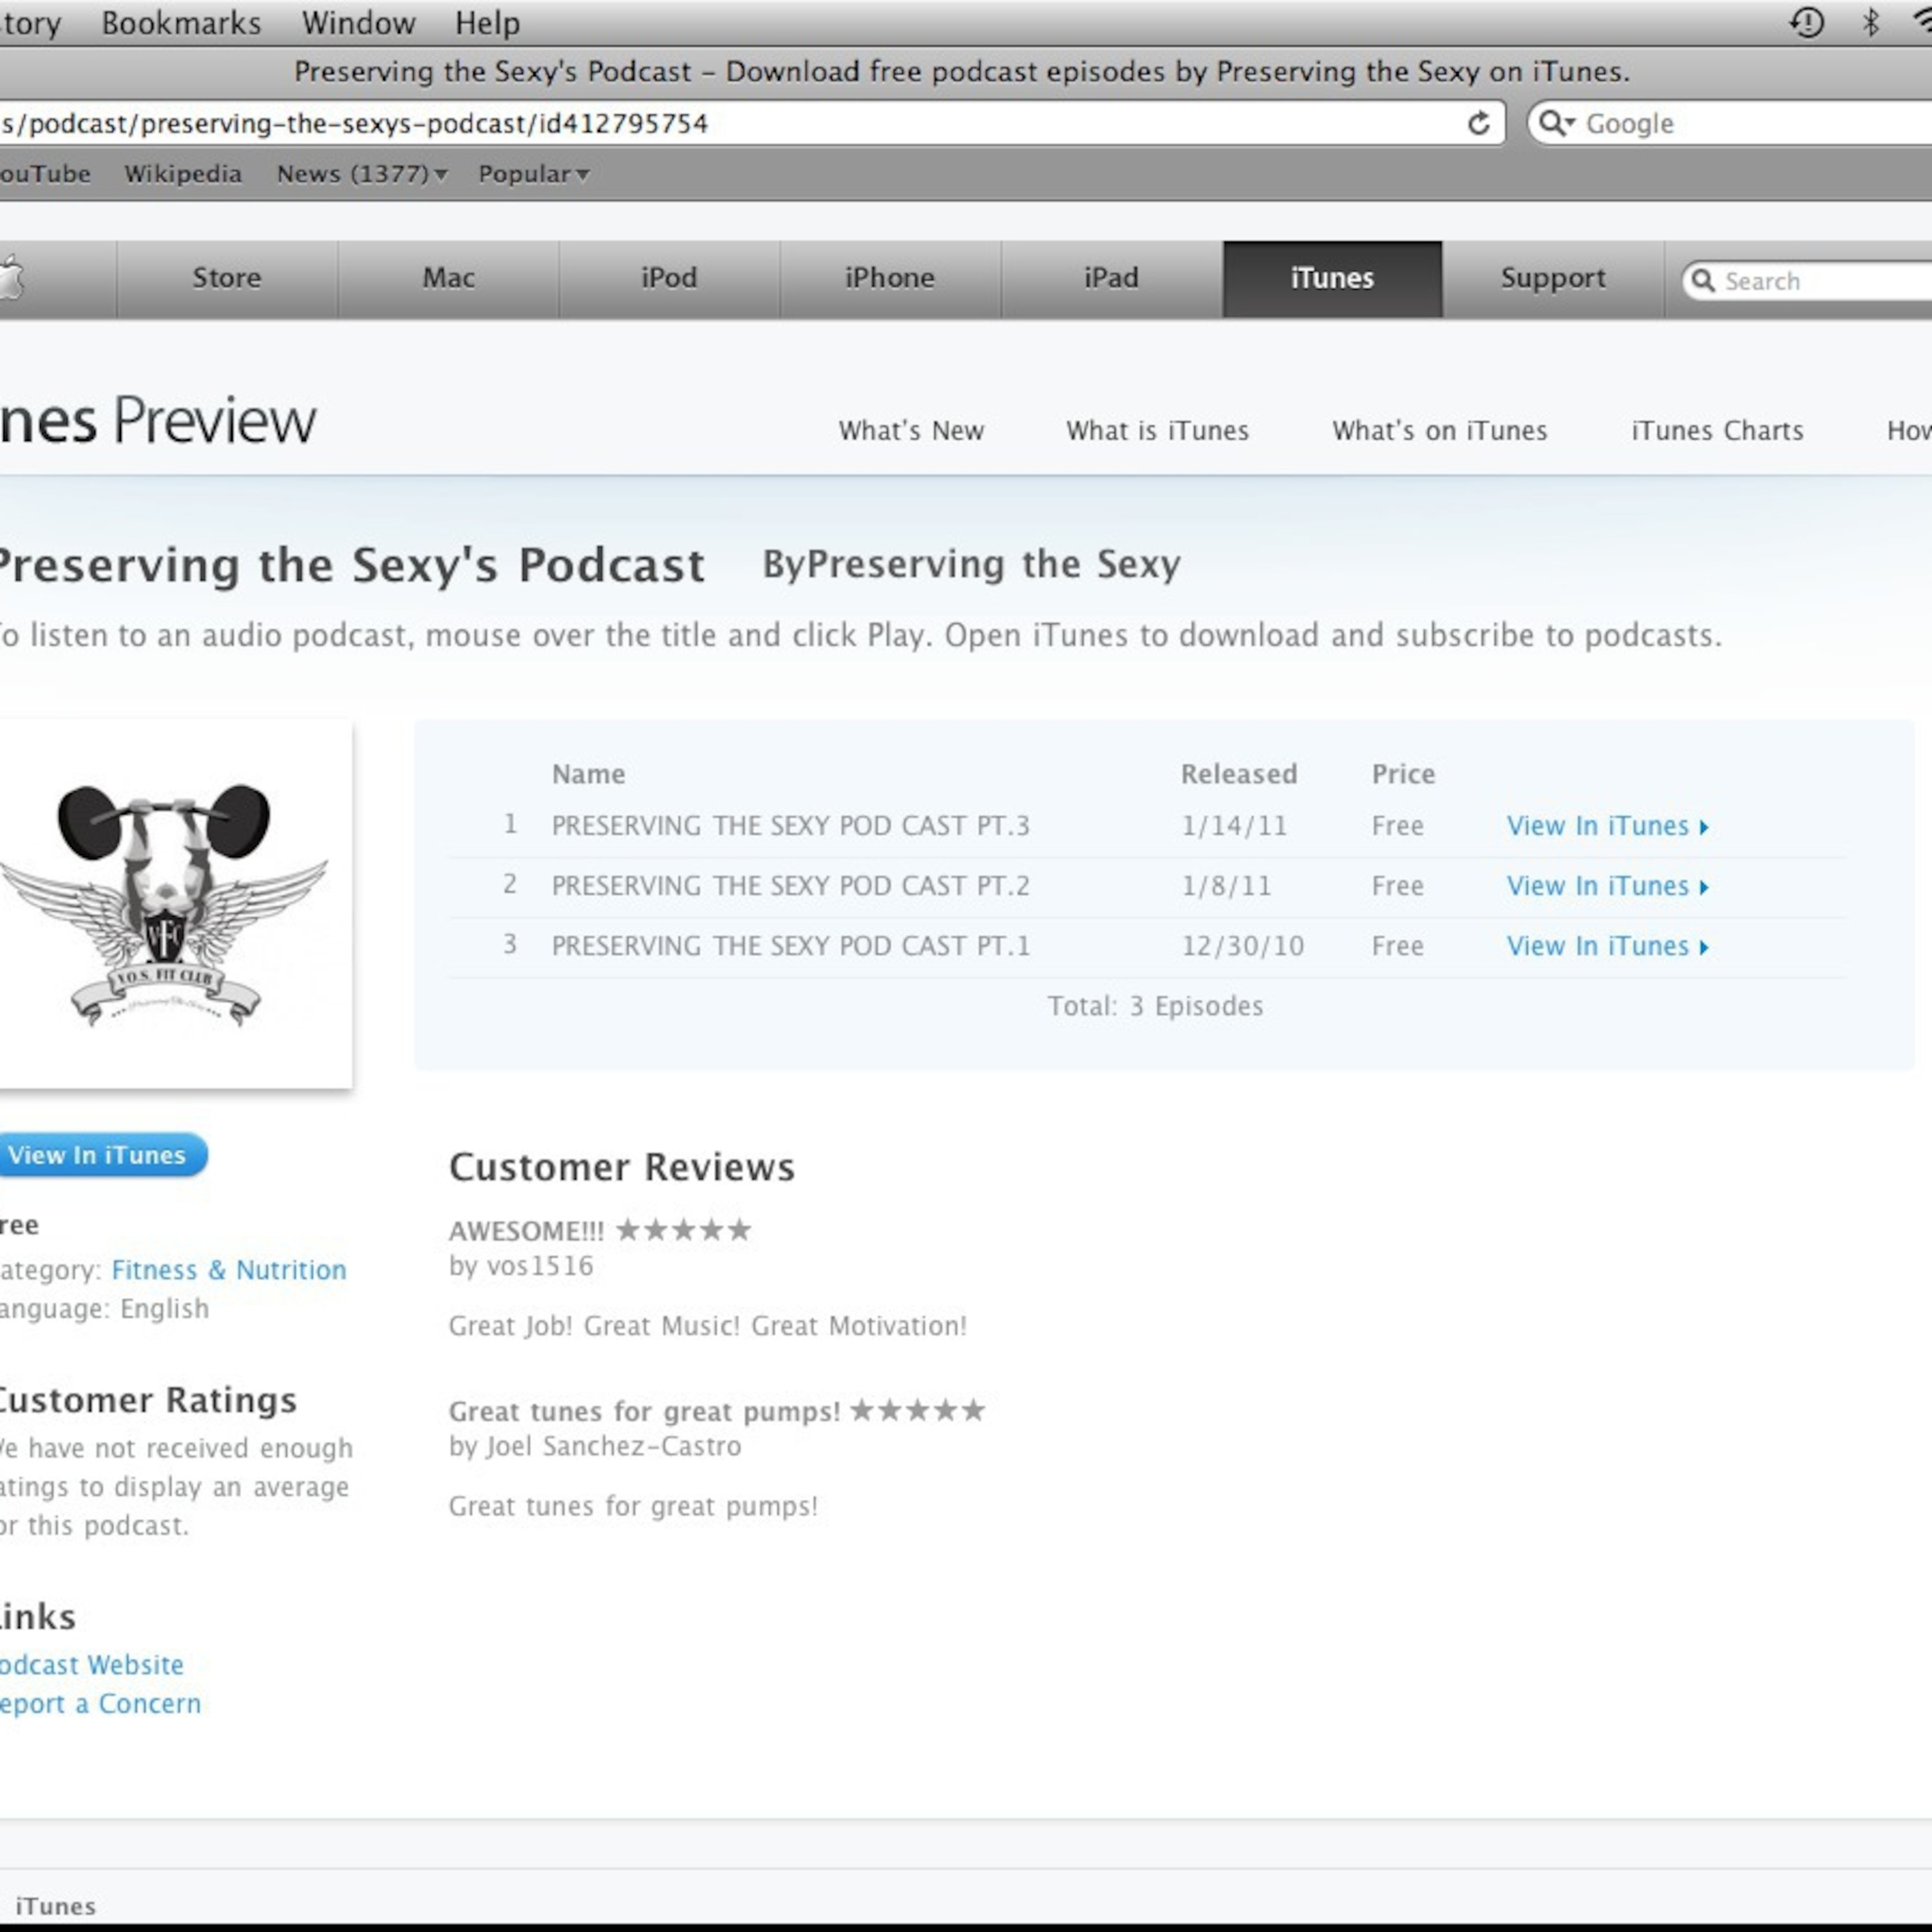This screenshot has width=1932, height=1932.
Task: Open the Report a Concern link
Action: pos(100,1704)
